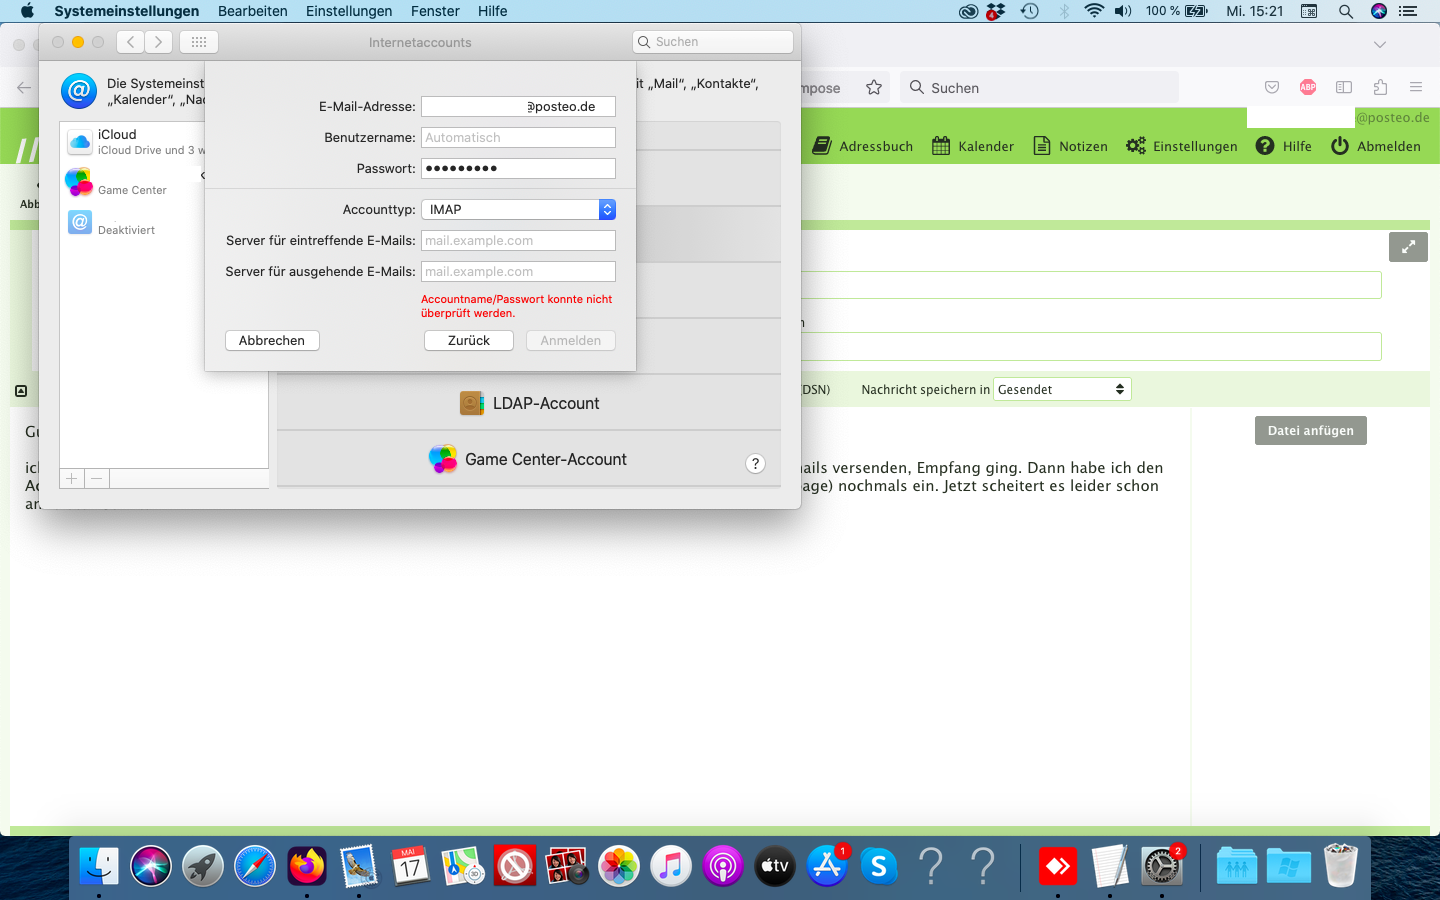
Task: Open help for Internet Accounts
Action: coord(756,463)
